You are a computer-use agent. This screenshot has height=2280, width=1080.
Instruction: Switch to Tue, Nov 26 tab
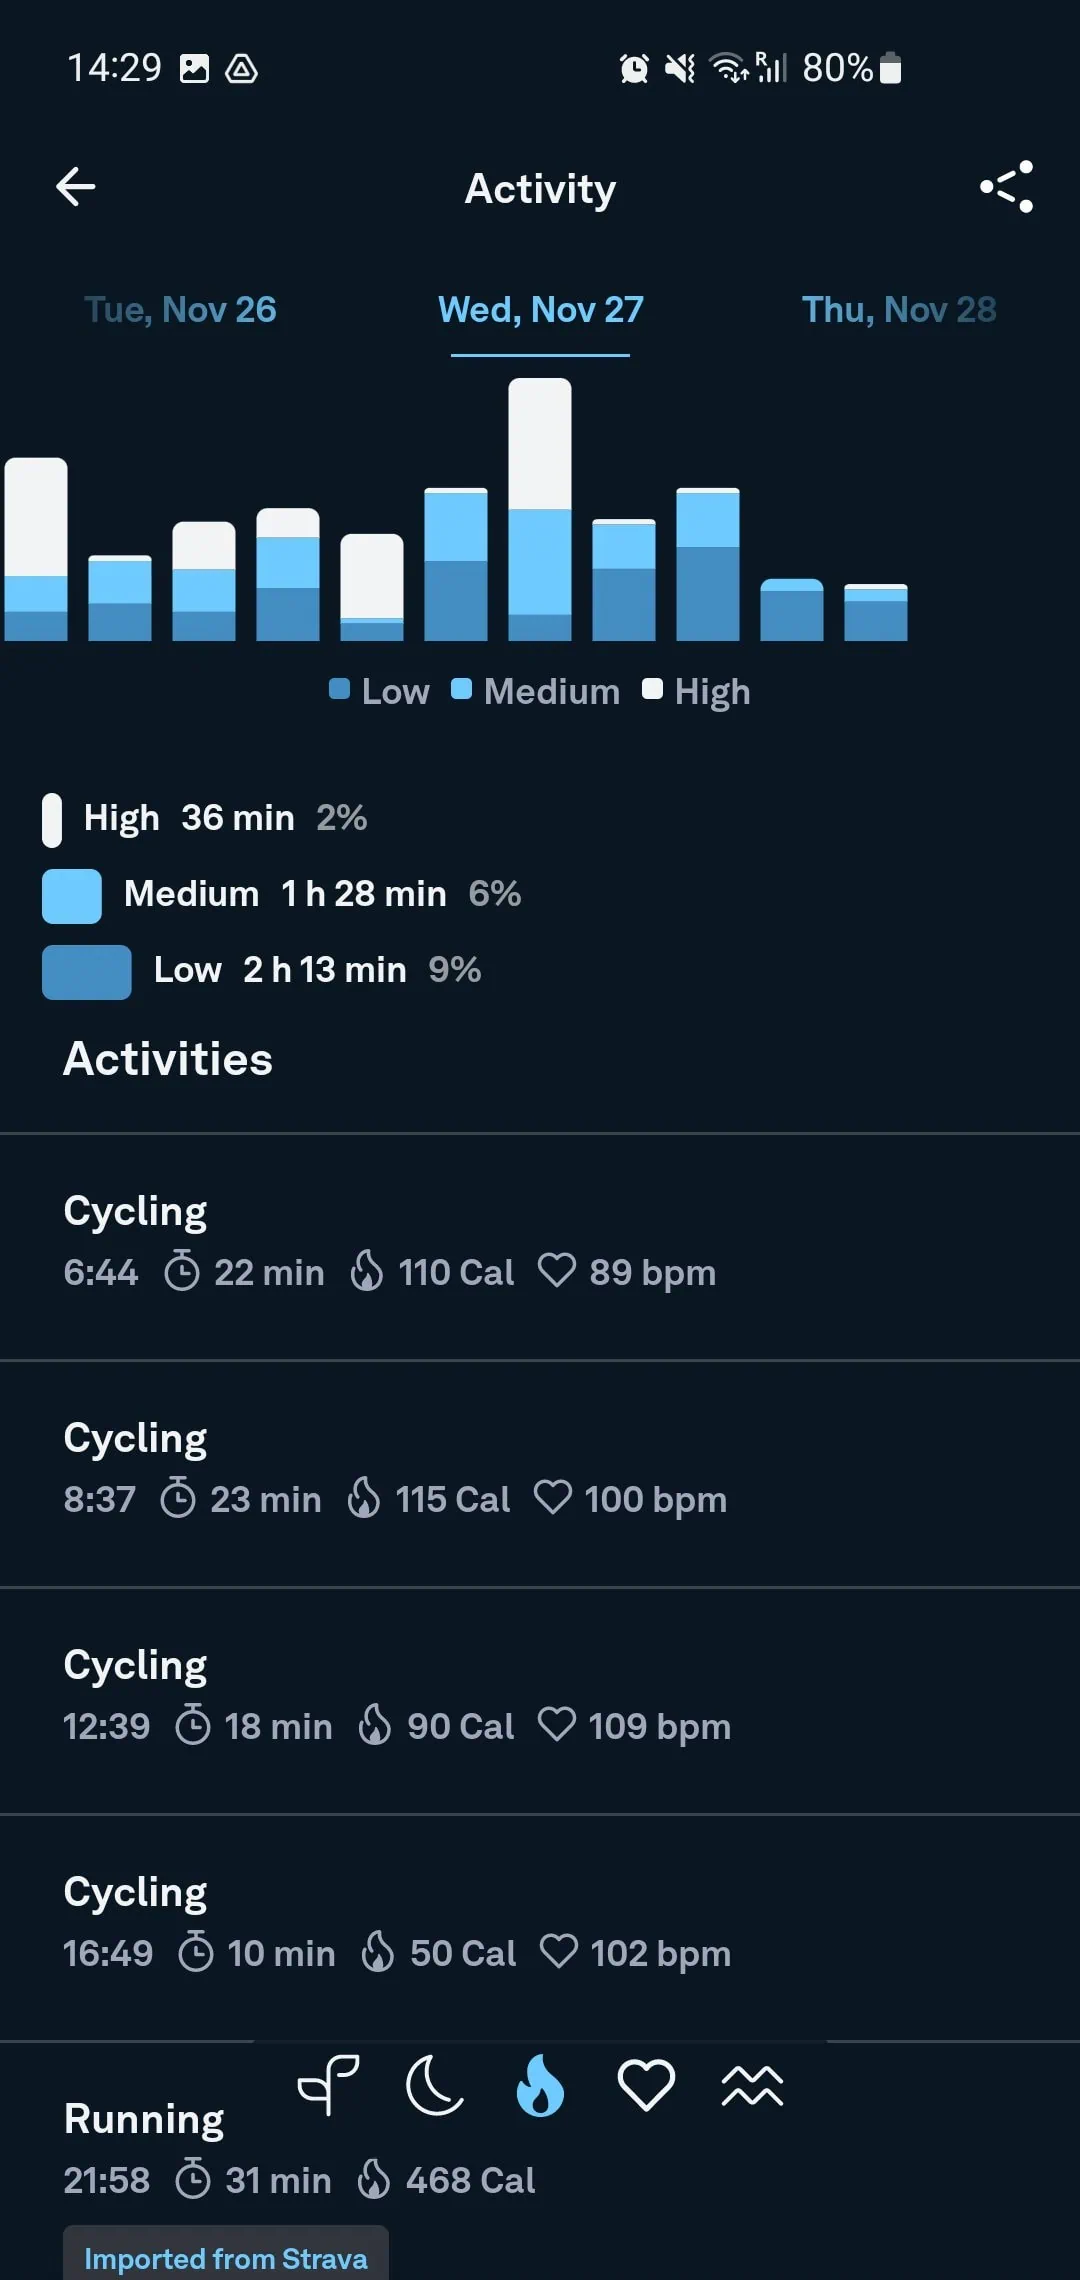click(x=180, y=310)
